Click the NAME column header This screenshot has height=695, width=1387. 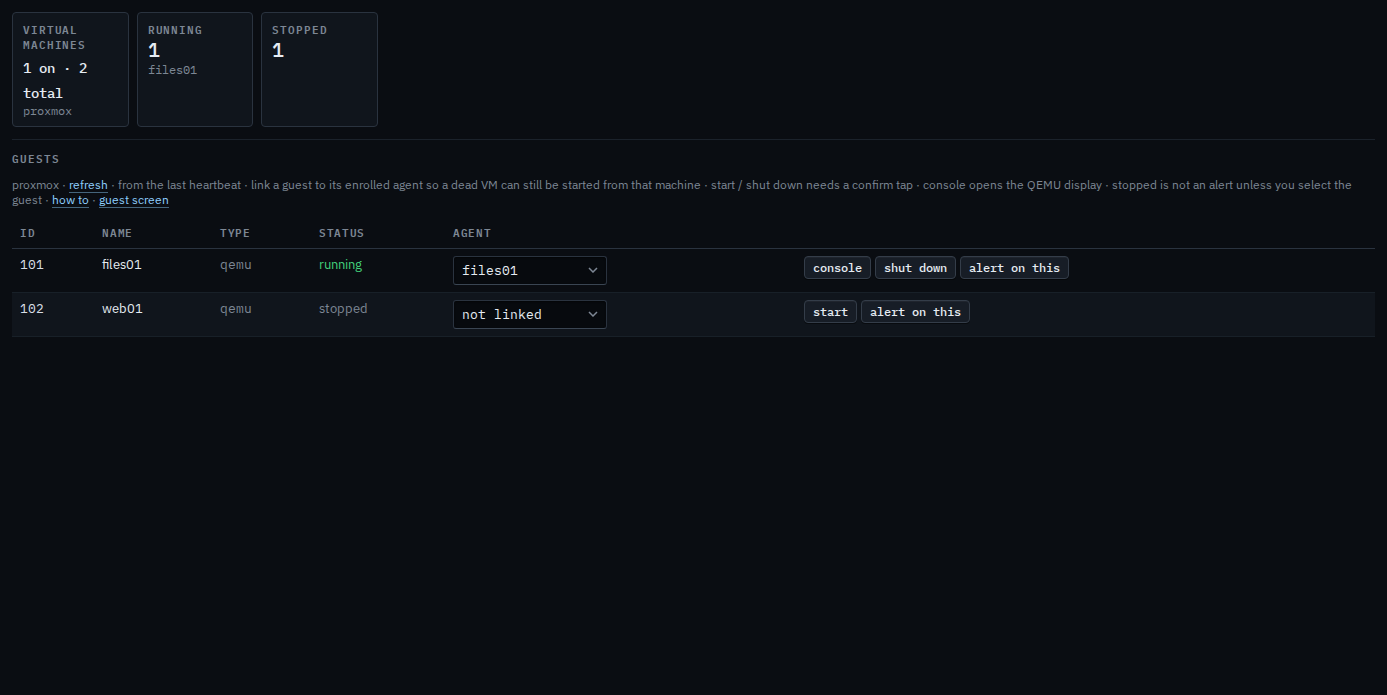pos(117,233)
